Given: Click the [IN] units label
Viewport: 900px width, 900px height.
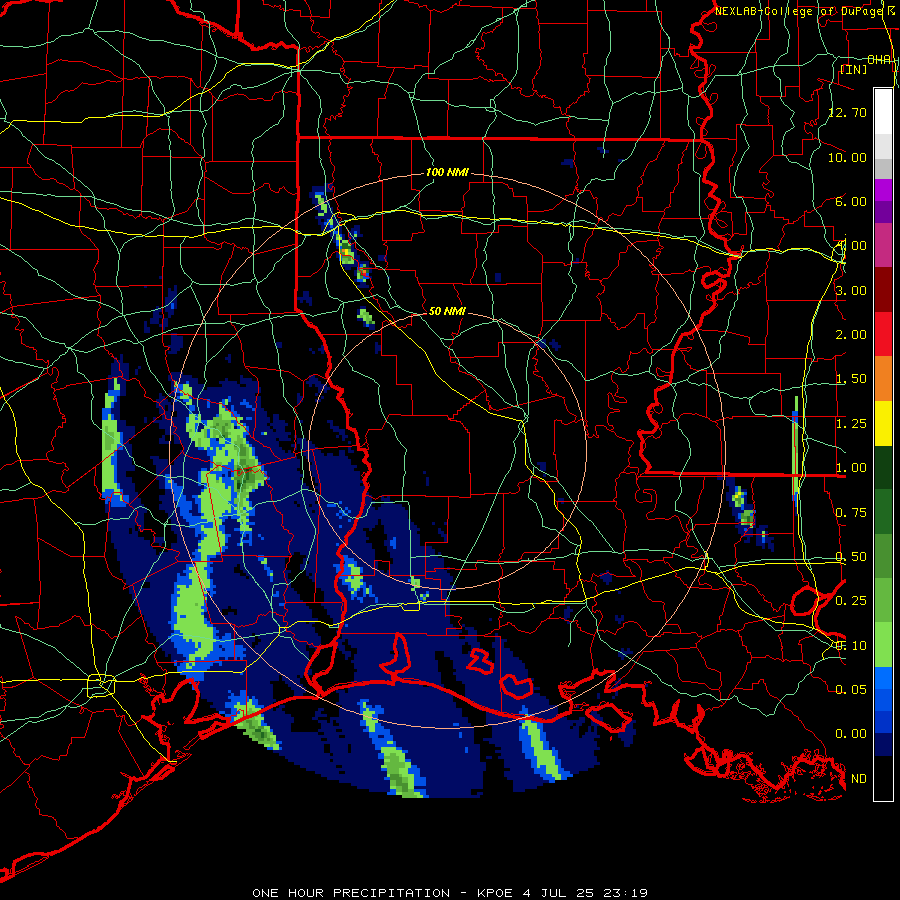Looking at the screenshot, I should (x=854, y=69).
